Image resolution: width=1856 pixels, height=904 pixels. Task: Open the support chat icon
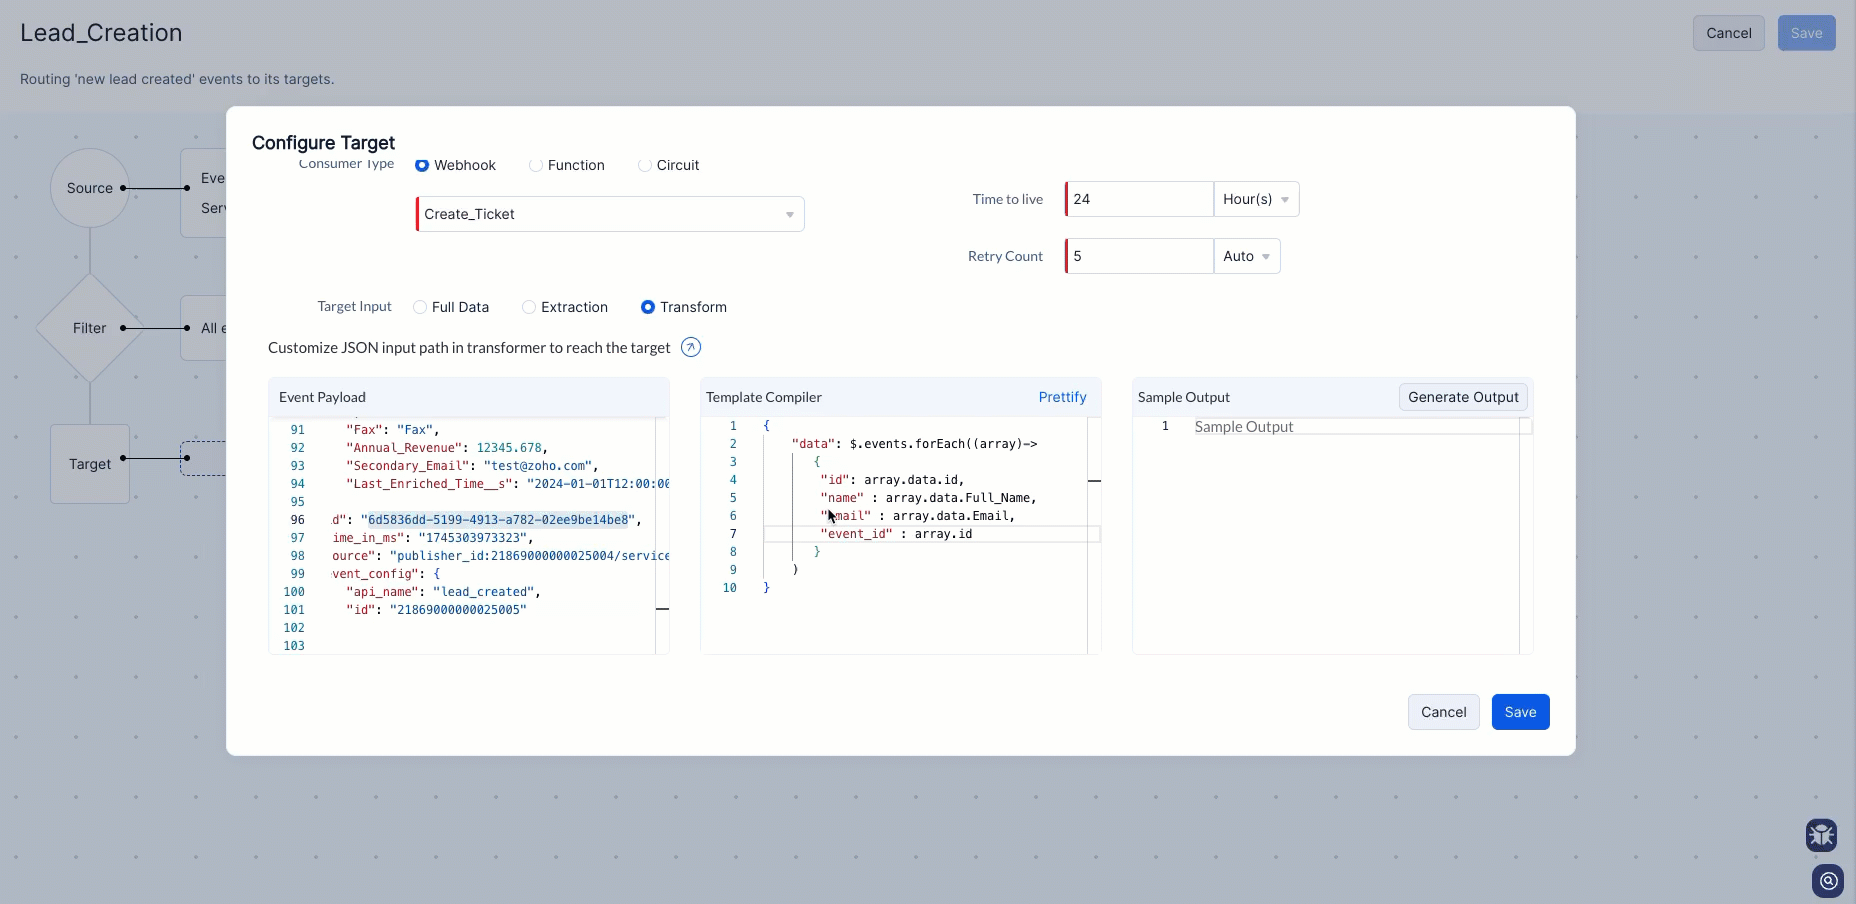[1828, 881]
